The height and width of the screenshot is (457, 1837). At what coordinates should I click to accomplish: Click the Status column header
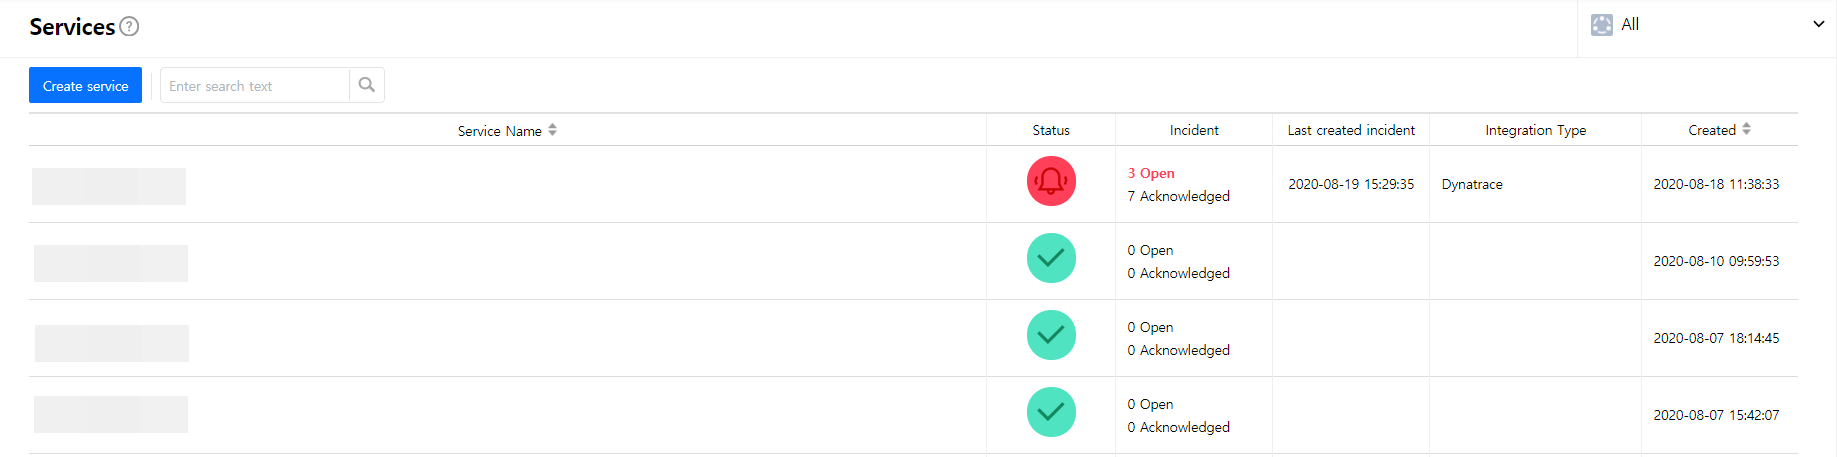[x=1051, y=130]
